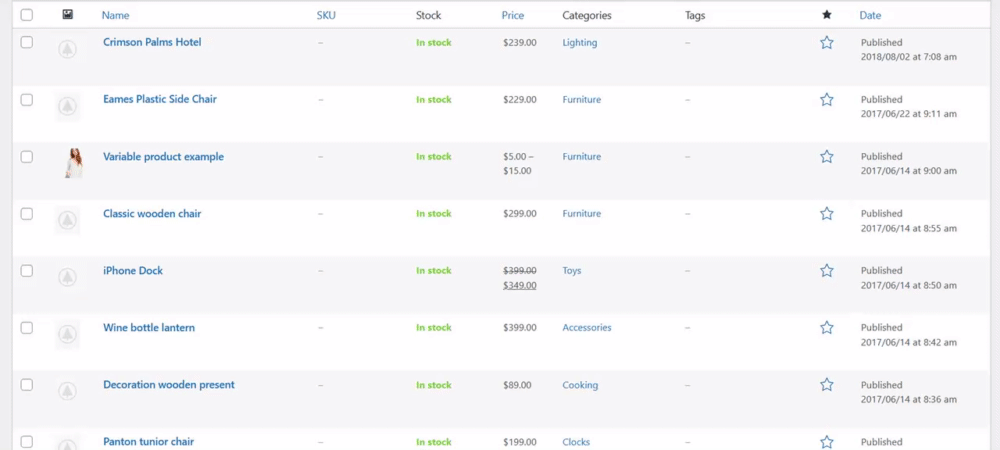Select all products with header checkbox
The width and height of the screenshot is (1000, 450).
26,15
